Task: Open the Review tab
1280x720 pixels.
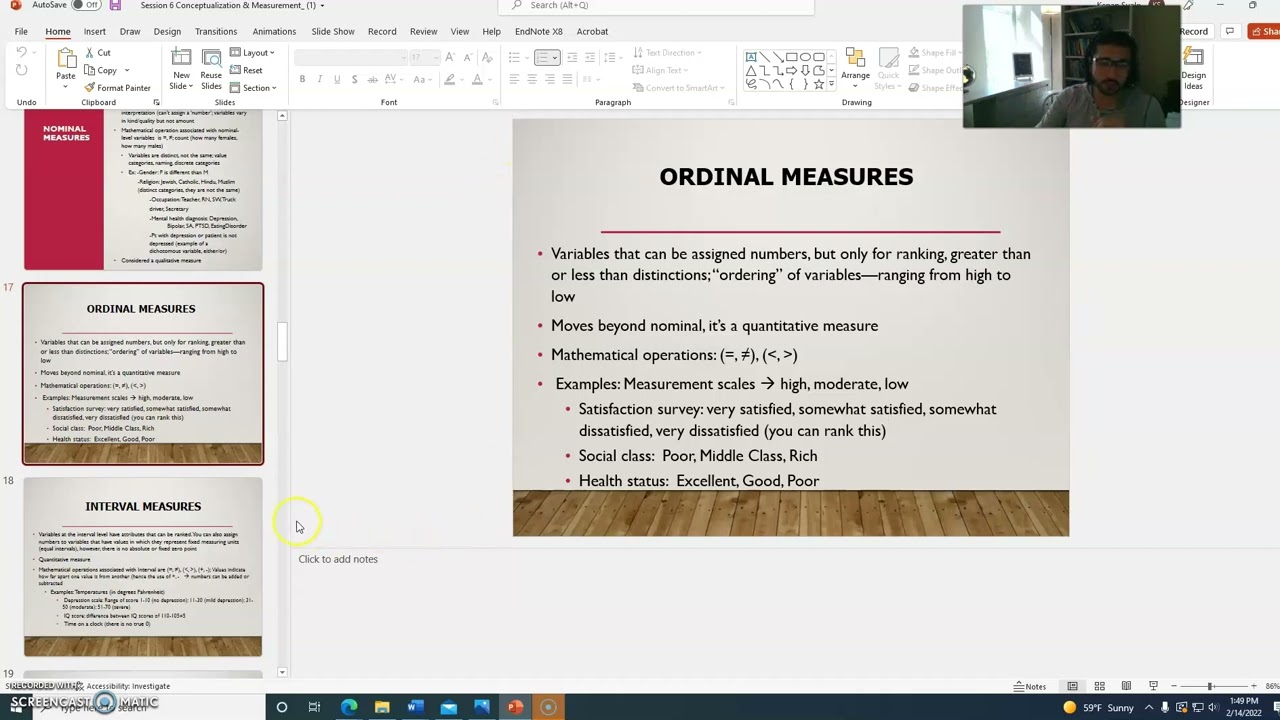Action: point(423,31)
